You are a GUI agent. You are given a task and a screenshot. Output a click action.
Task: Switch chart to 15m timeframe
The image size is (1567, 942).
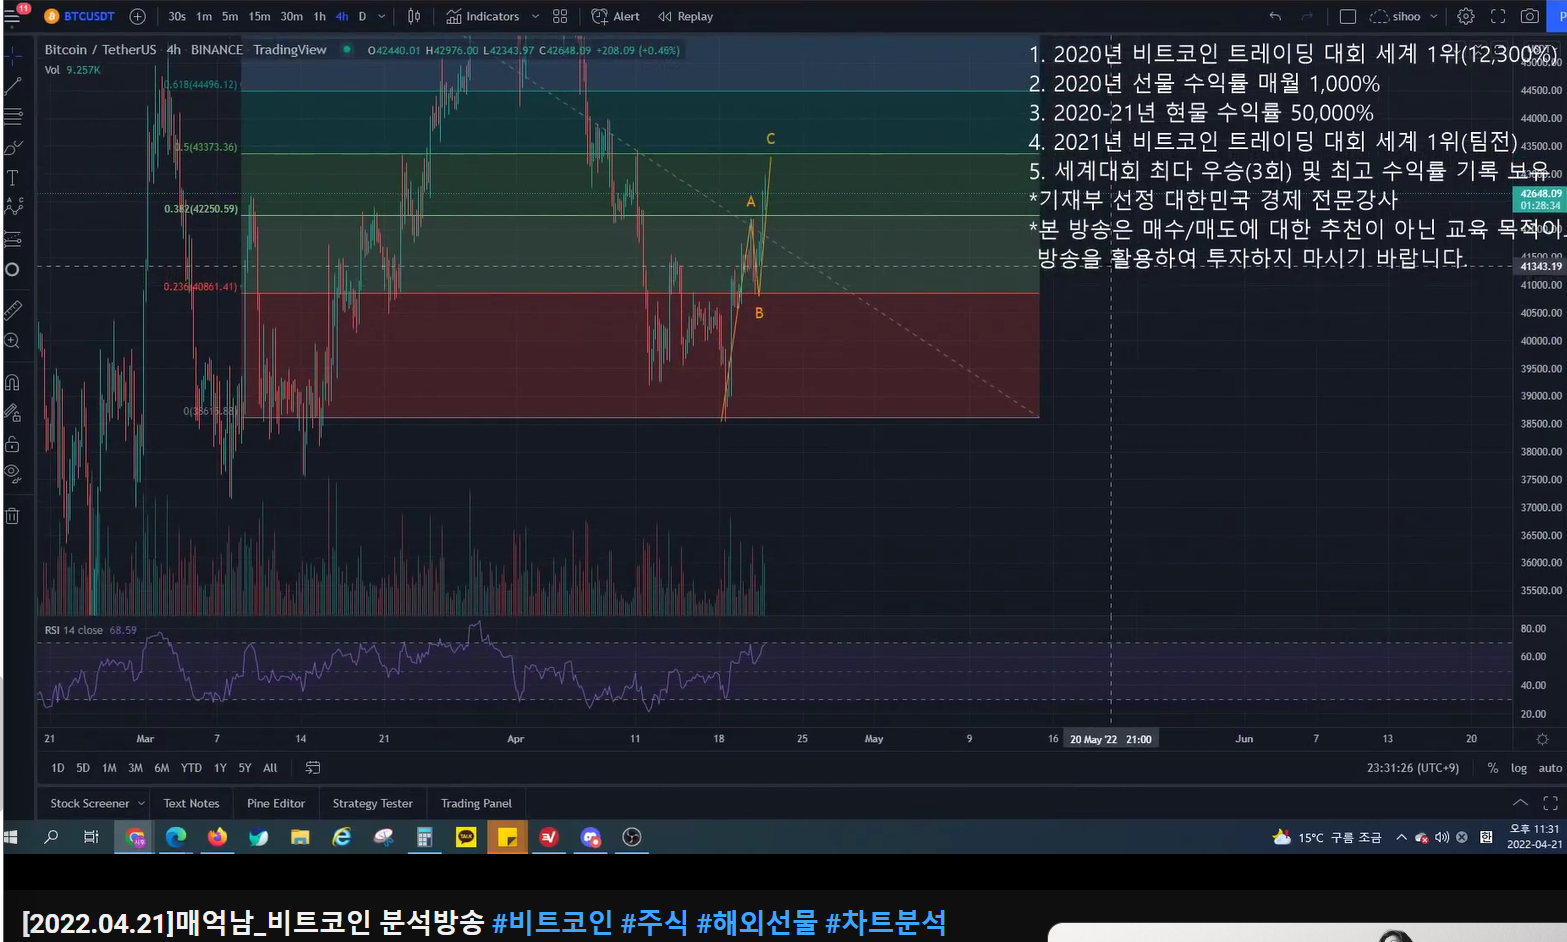pos(259,16)
